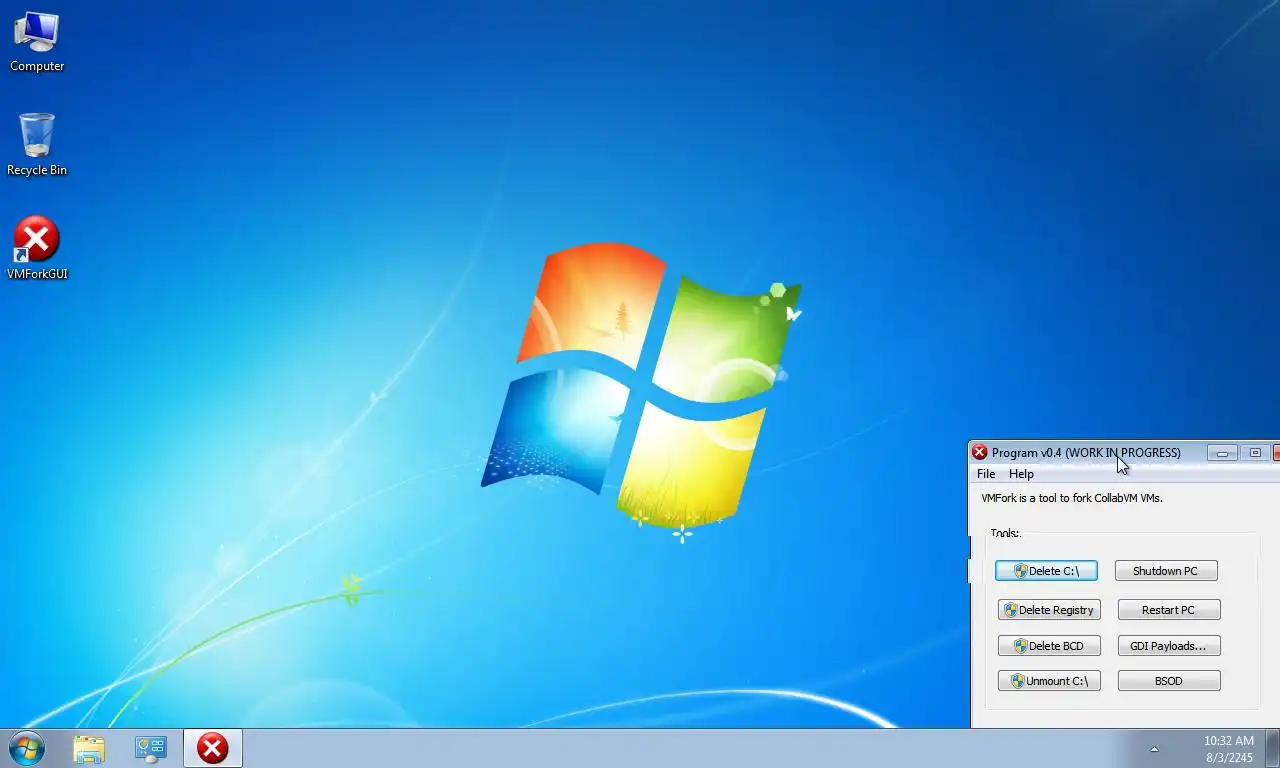1280x768 pixels.
Task: Select the Recycle Bin desktop icon
Action: (37, 145)
